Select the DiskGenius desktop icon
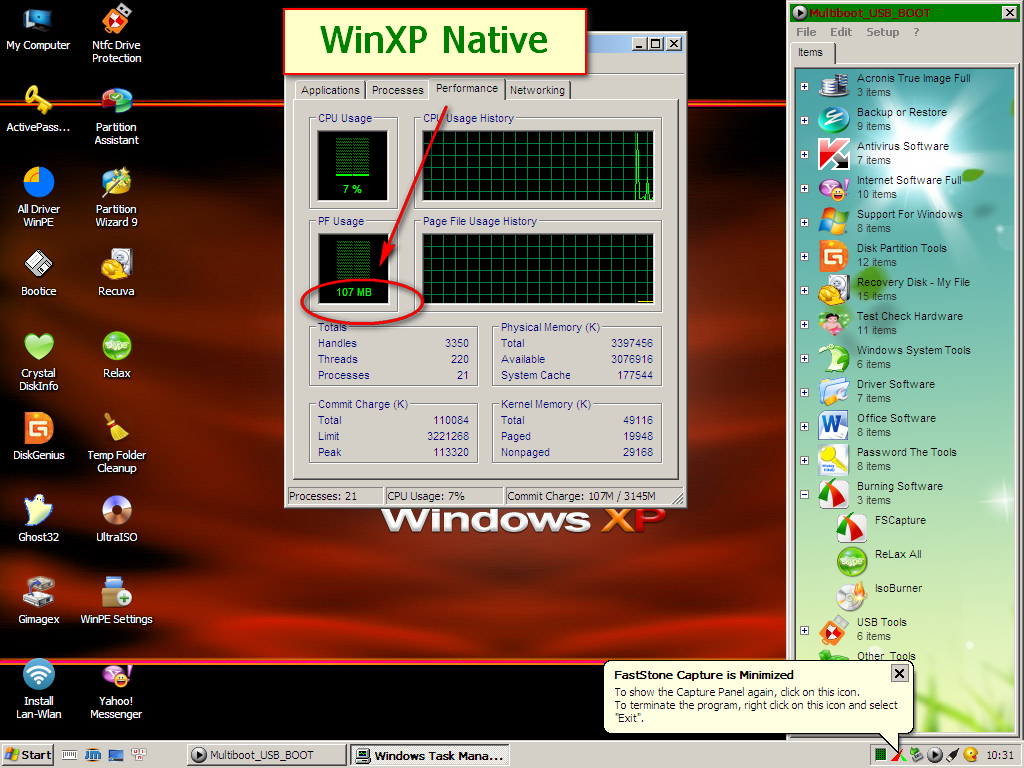The height and width of the screenshot is (768, 1024). 38,436
